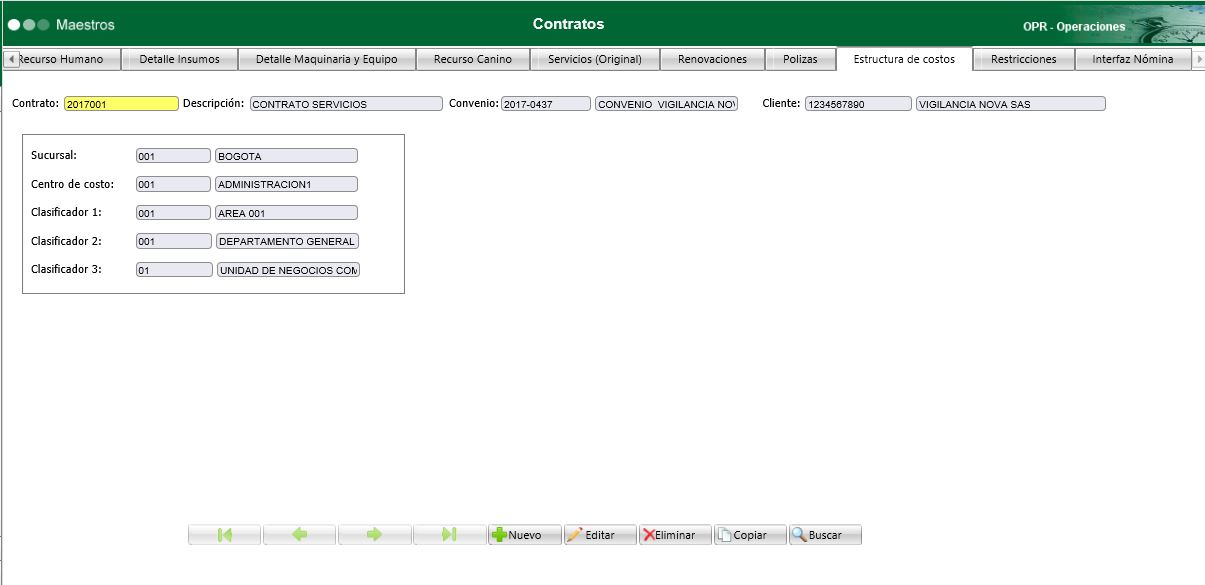Screen dimensions: 1205x585
Task: Click the Contrato field 2017001
Action: tap(121, 104)
